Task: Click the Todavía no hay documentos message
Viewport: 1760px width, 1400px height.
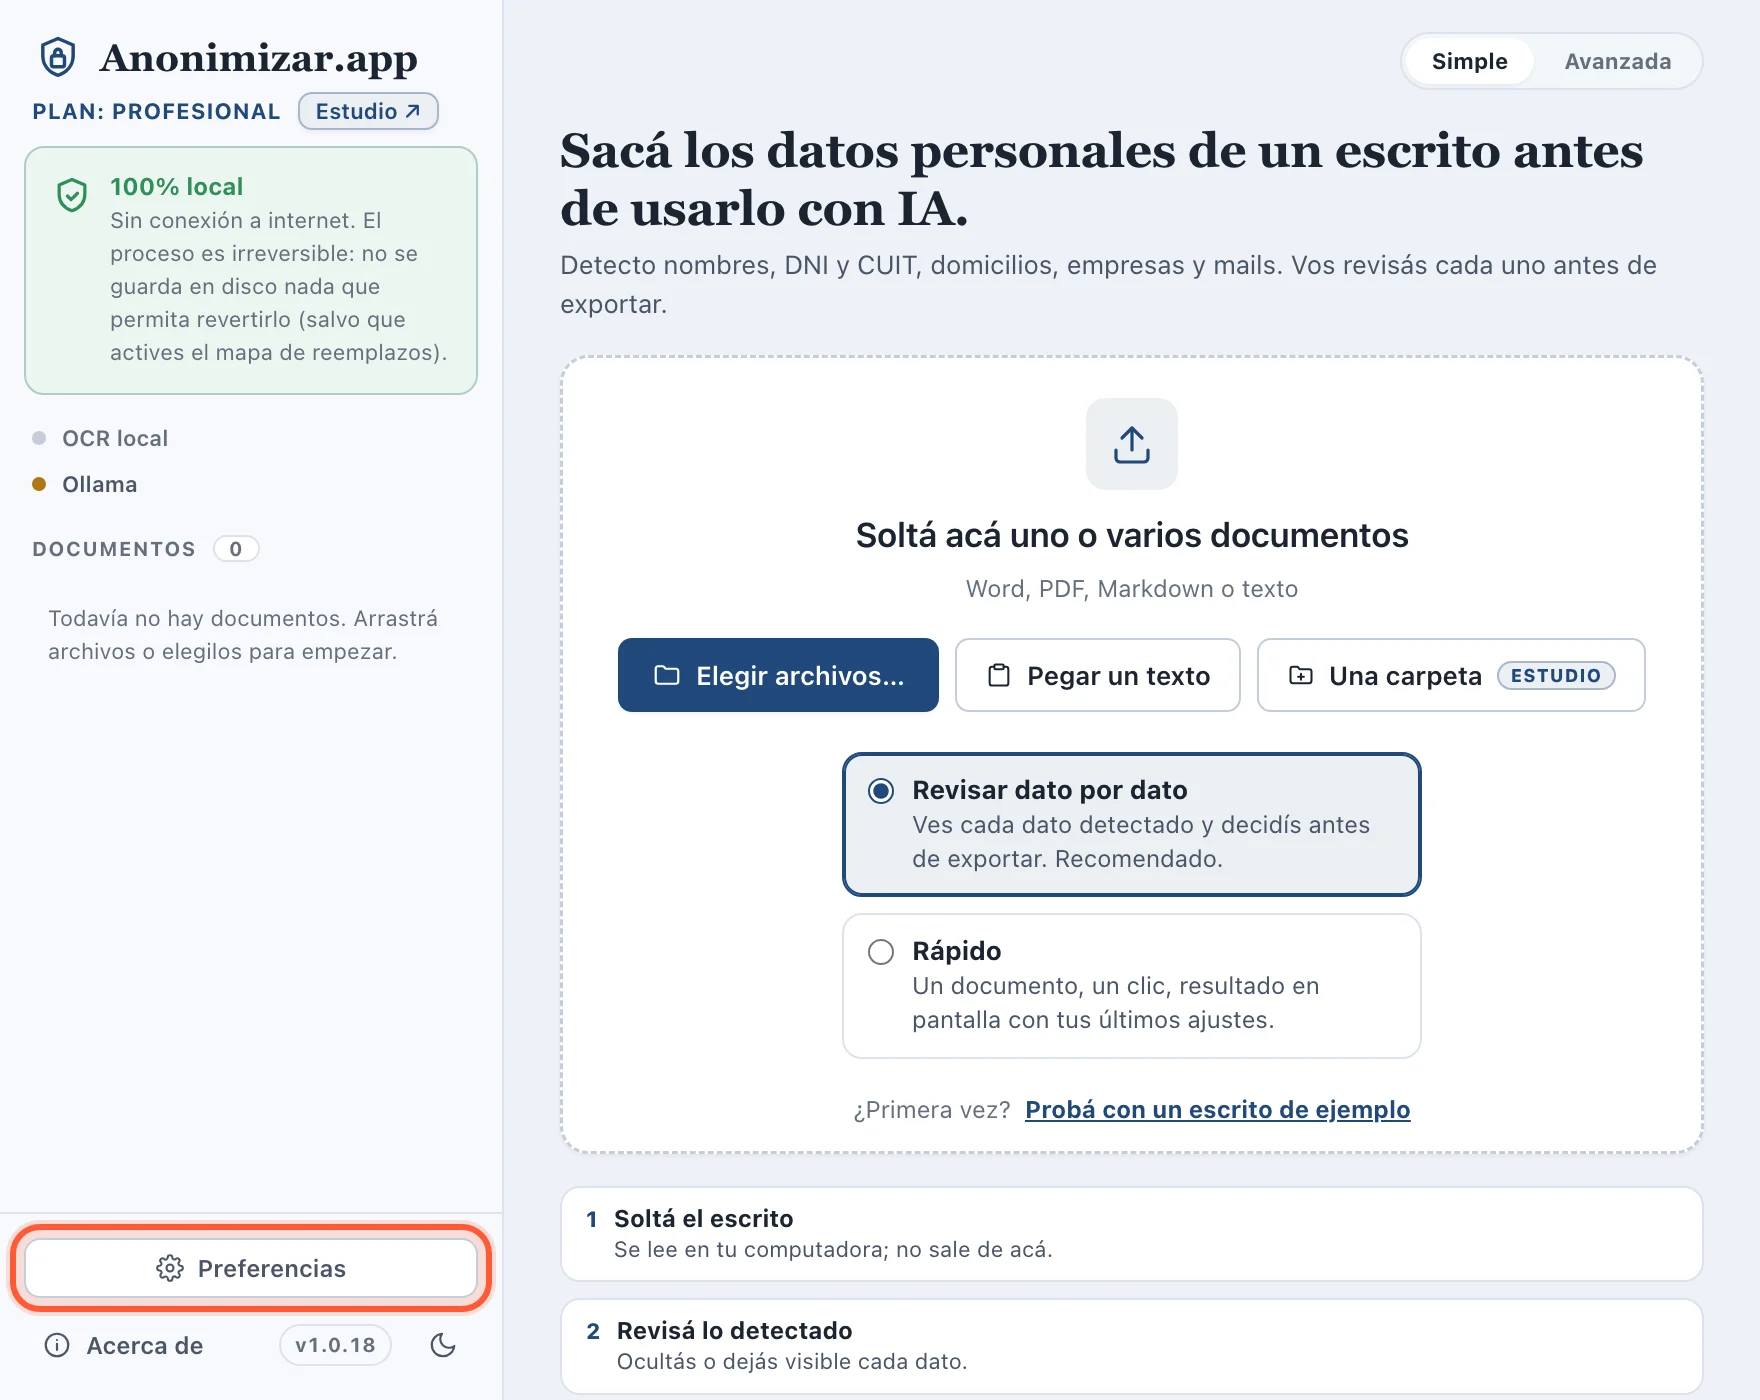Action: click(x=243, y=634)
